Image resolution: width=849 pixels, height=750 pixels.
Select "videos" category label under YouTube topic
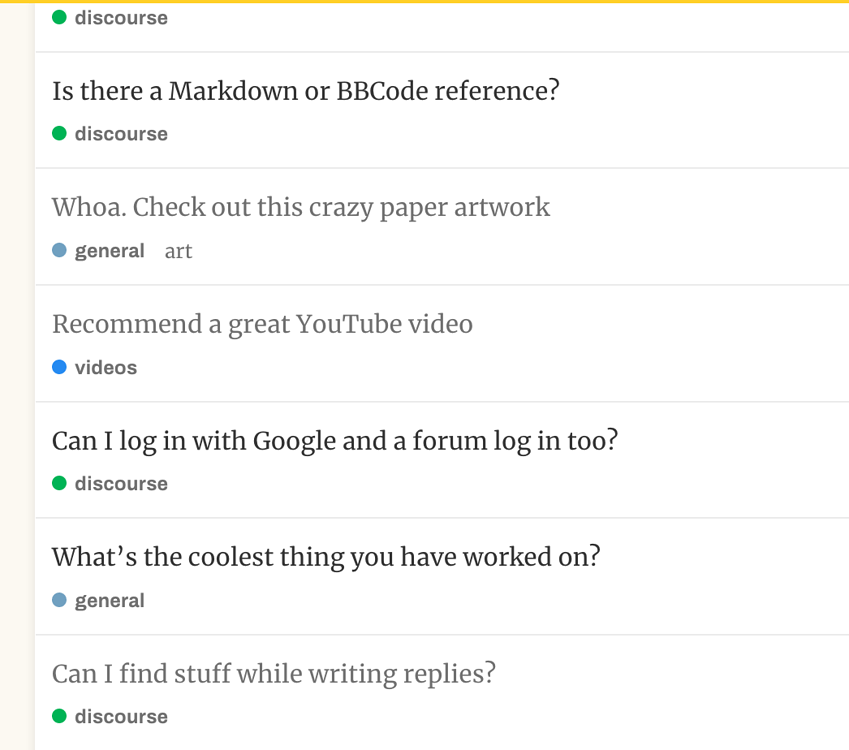coord(105,368)
